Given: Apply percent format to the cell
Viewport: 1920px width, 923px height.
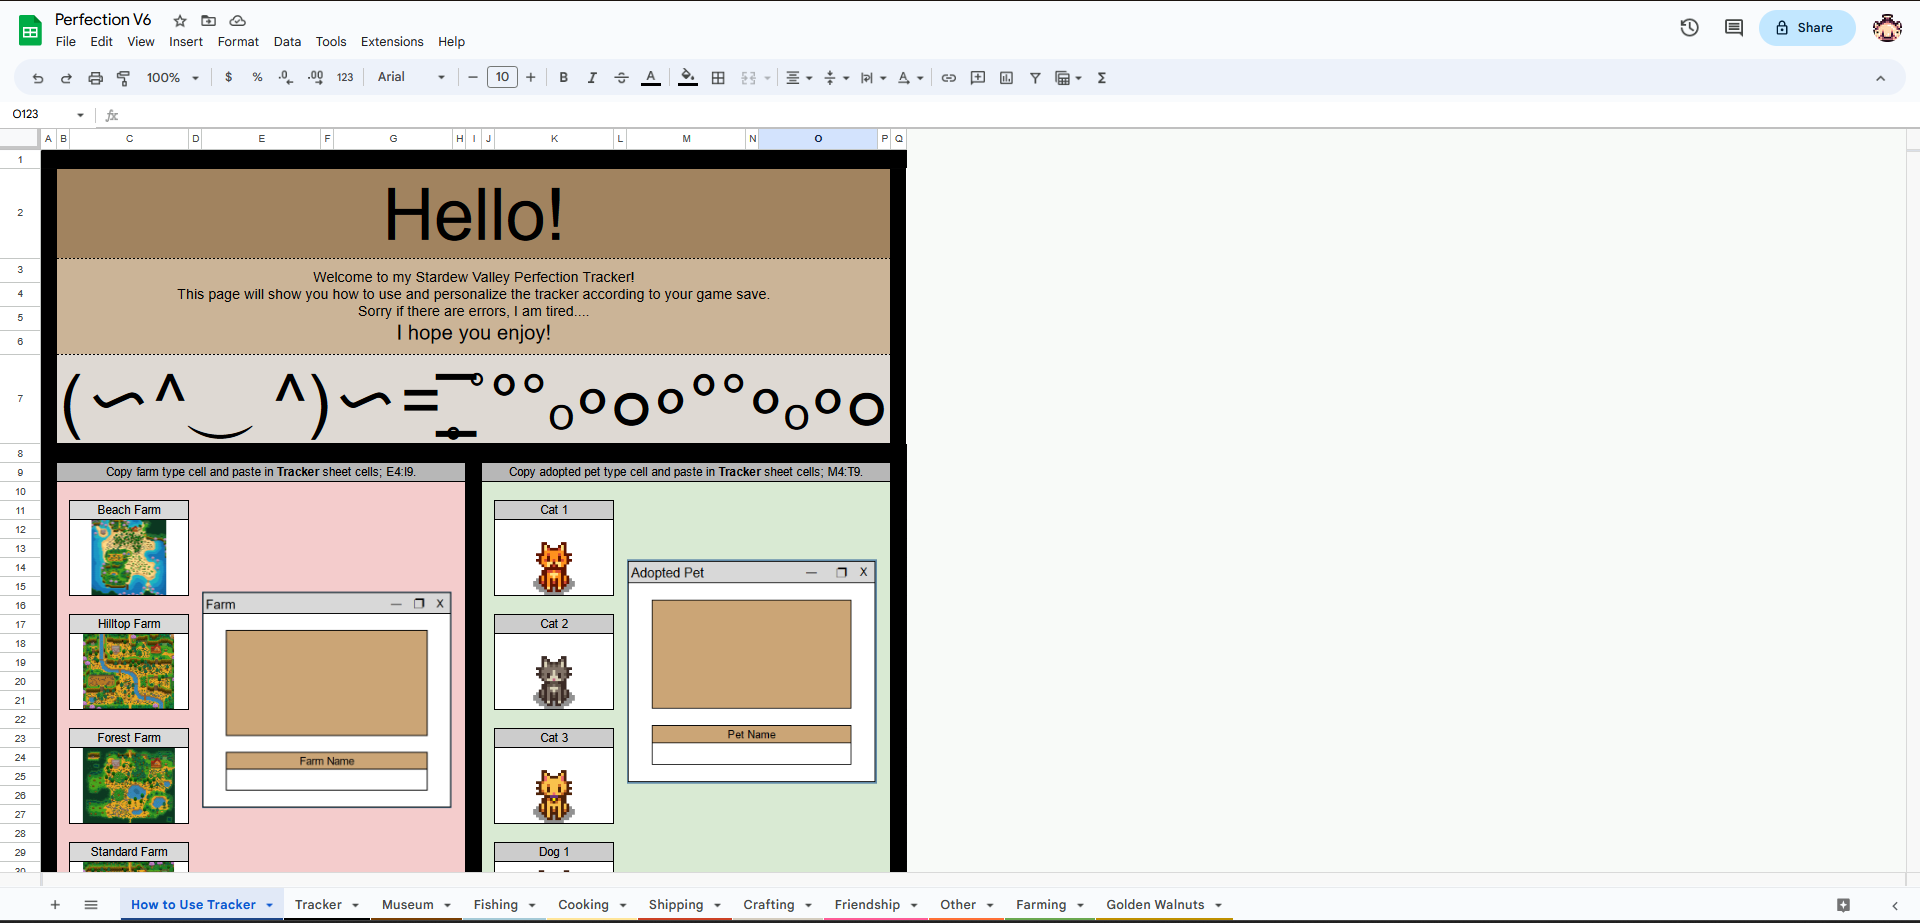Looking at the screenshot, I should point(257,77).
